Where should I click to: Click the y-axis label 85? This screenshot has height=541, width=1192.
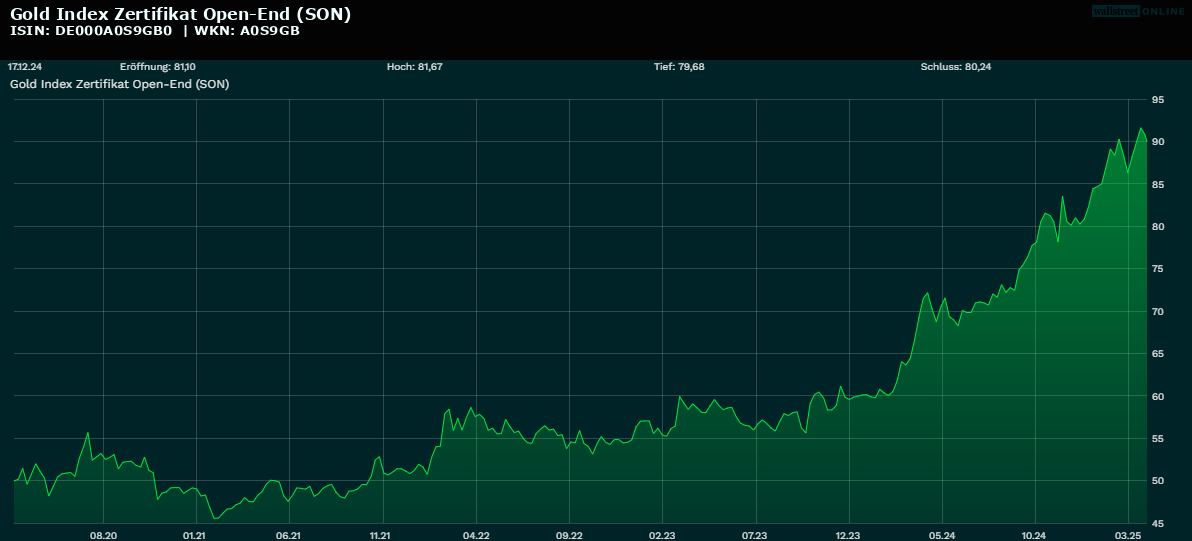pos(1158,185)
